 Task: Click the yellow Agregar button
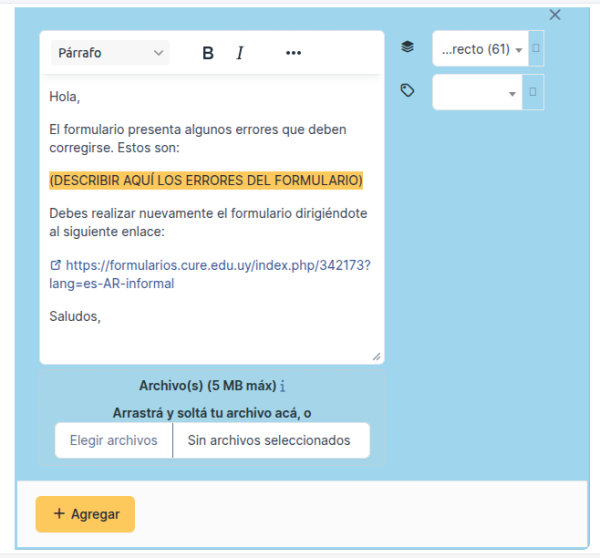[x=85, y=514]
